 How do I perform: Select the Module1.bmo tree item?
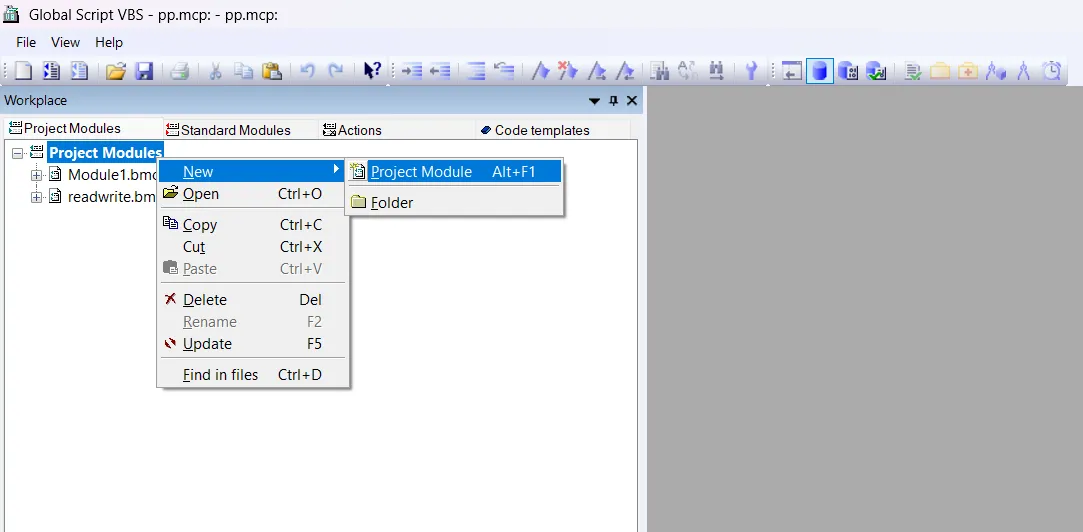coord(113,175)
